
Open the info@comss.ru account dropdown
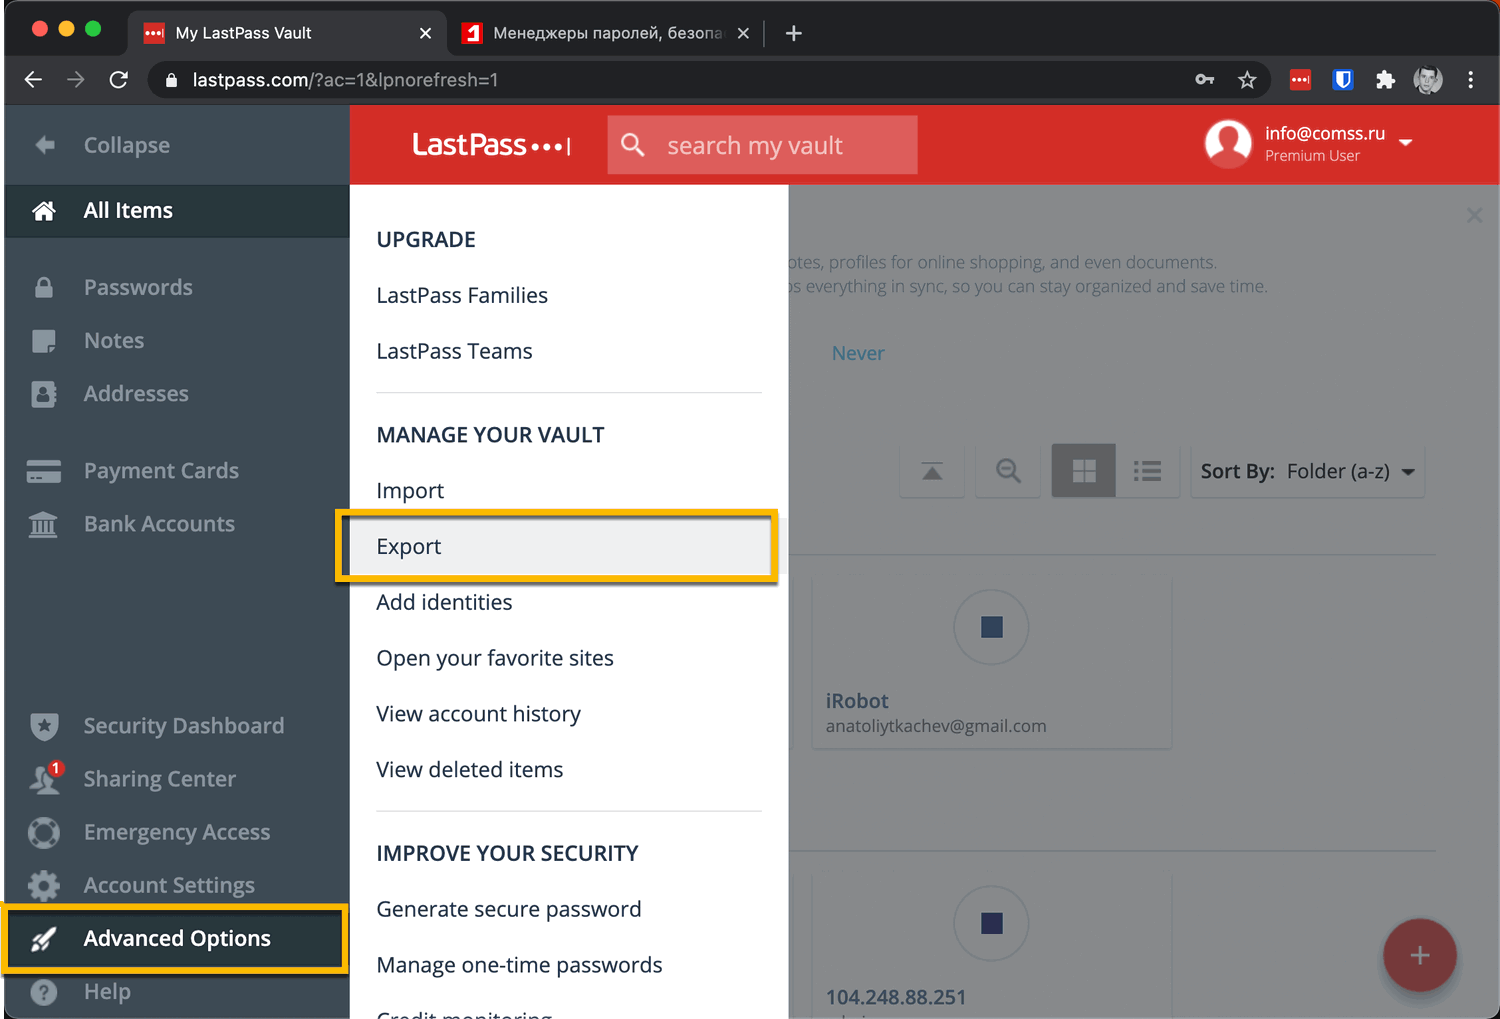[1311, 144]
